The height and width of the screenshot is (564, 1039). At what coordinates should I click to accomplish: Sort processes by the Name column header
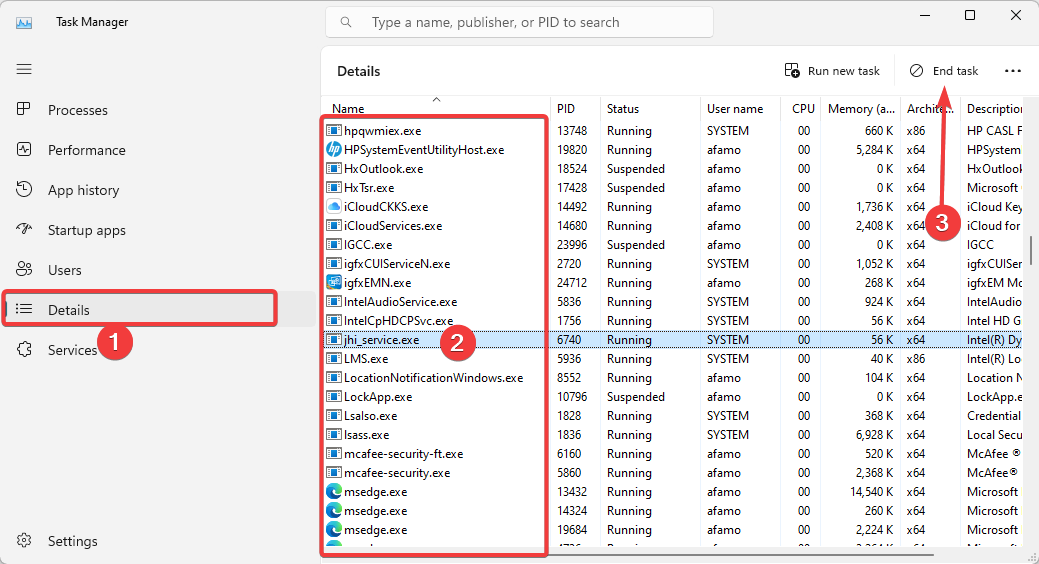[x=349, y=109]
